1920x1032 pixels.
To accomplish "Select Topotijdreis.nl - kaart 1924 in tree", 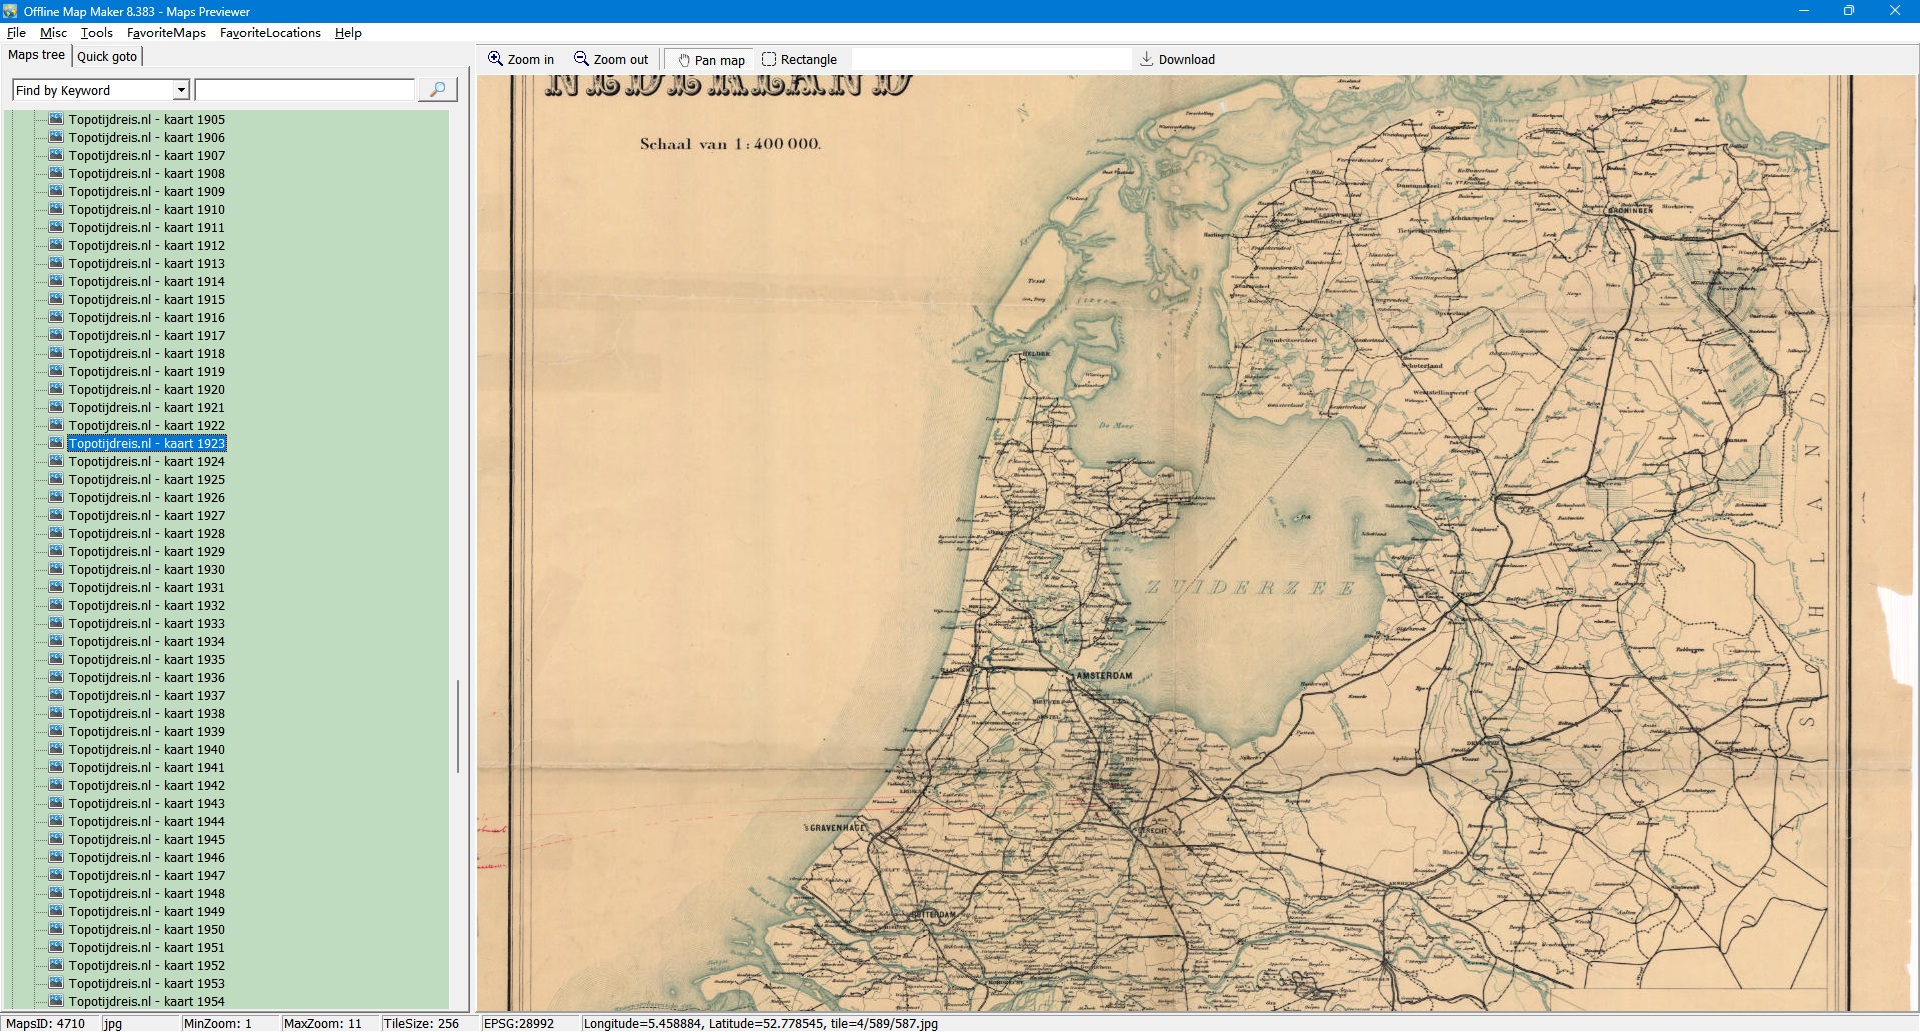I will point(146,461).
